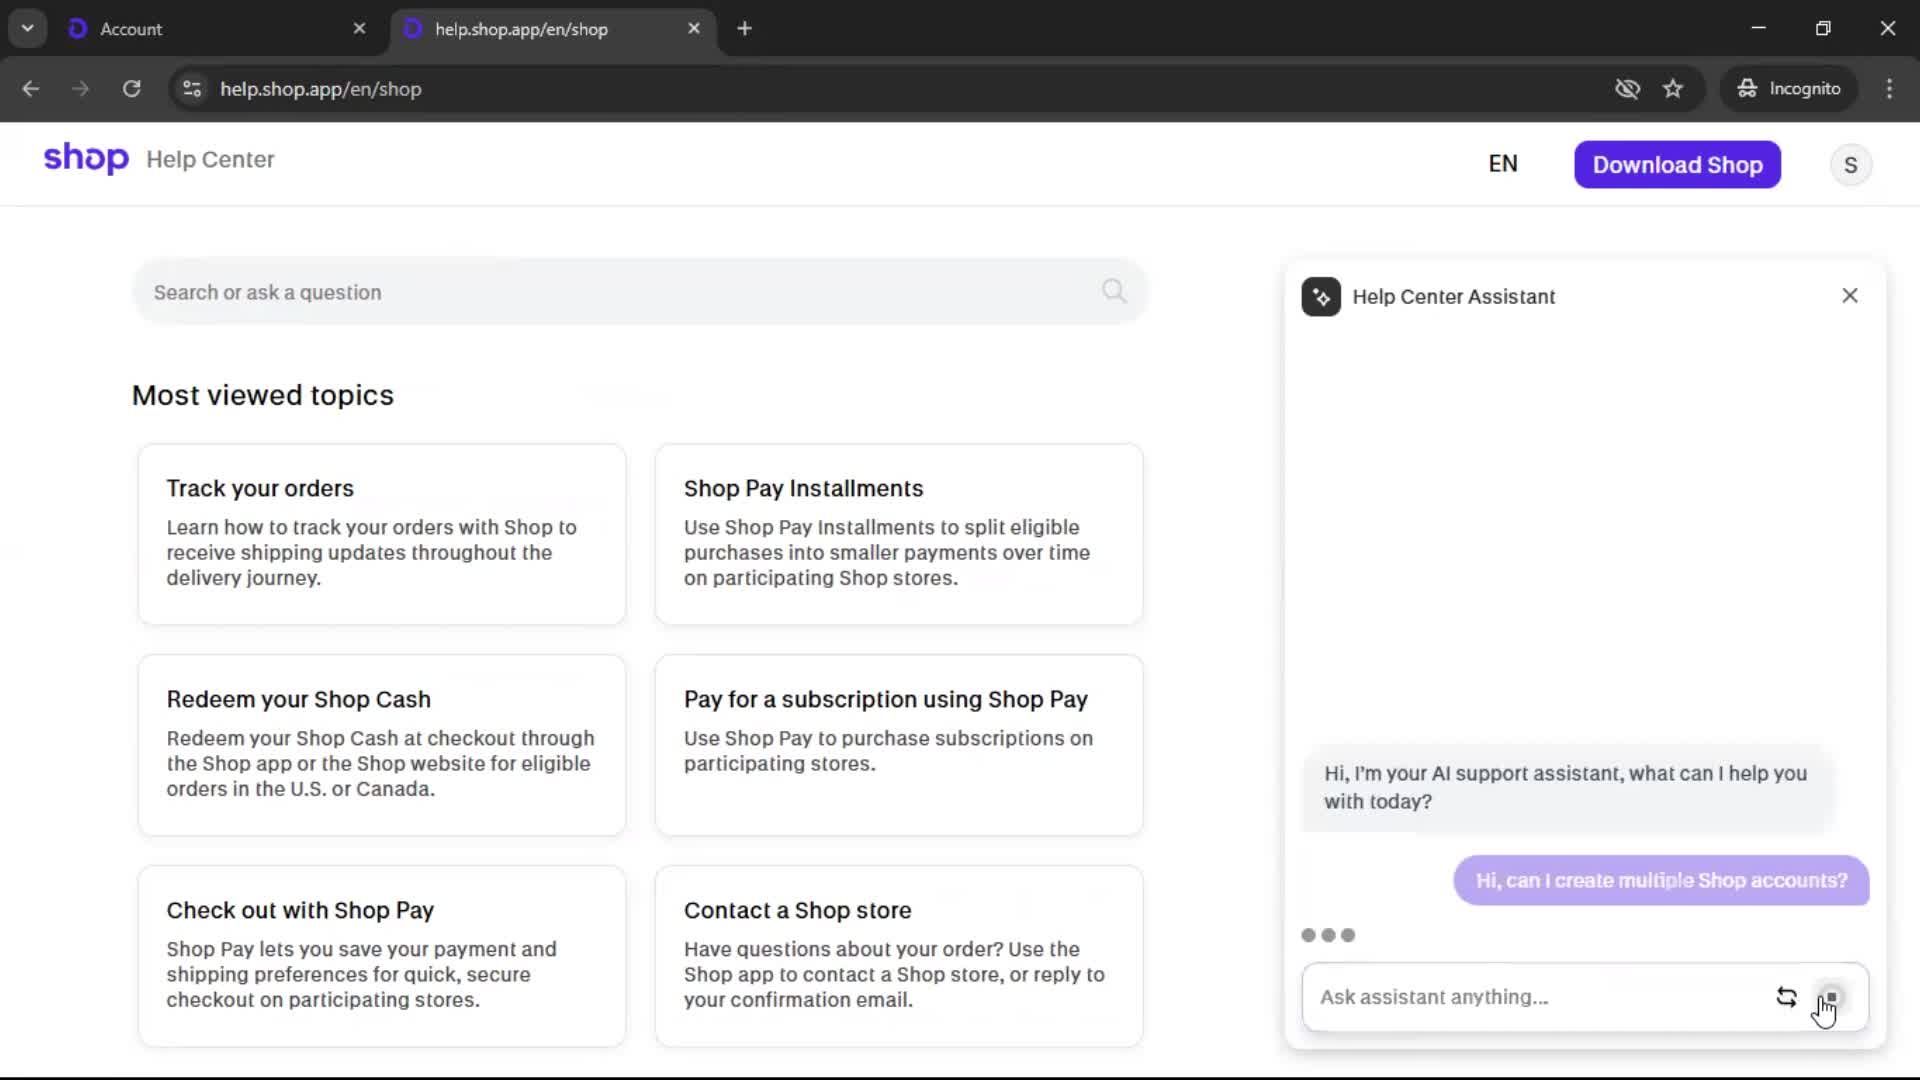Image resolution: width=1920 pixels, height=1080 pixels.
Task: Open the site information icon in address bar
Action: click(x=192, y=89)
